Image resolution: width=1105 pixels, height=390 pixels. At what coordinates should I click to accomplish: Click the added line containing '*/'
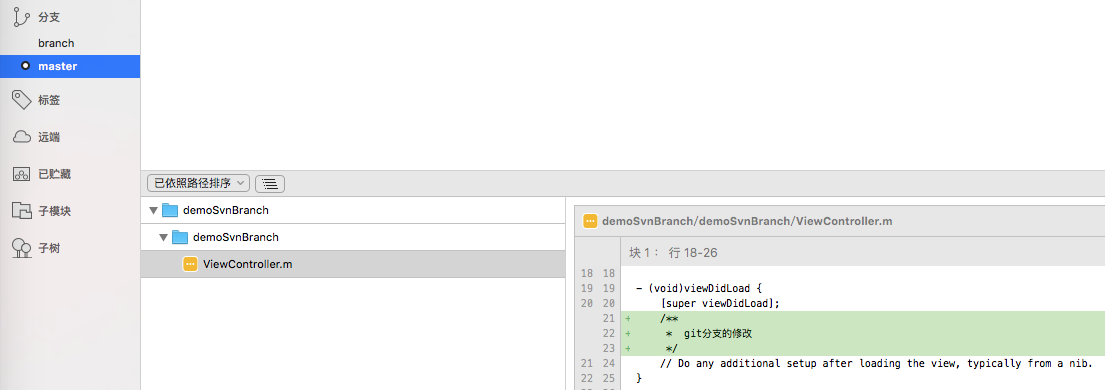[x=863, y=348]
